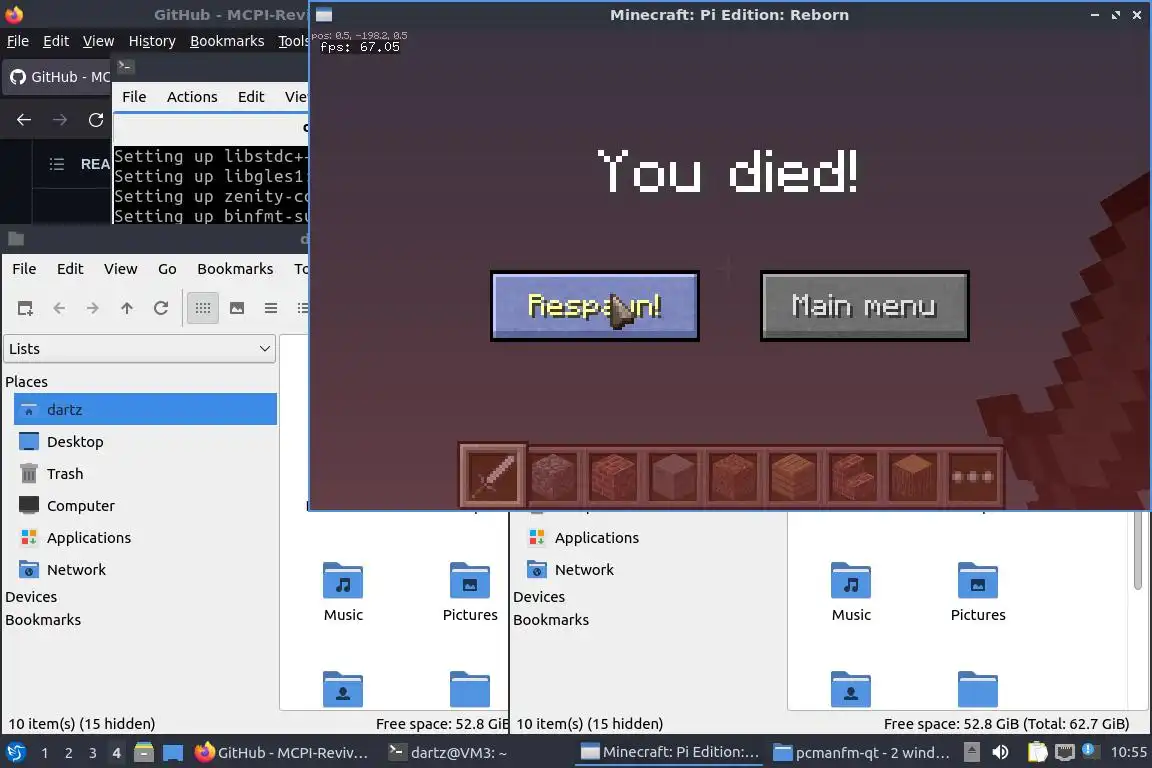Open Bookmarks menu in file manager
The height and width of the screenshot is (768, 1152).
coord(235,268)
